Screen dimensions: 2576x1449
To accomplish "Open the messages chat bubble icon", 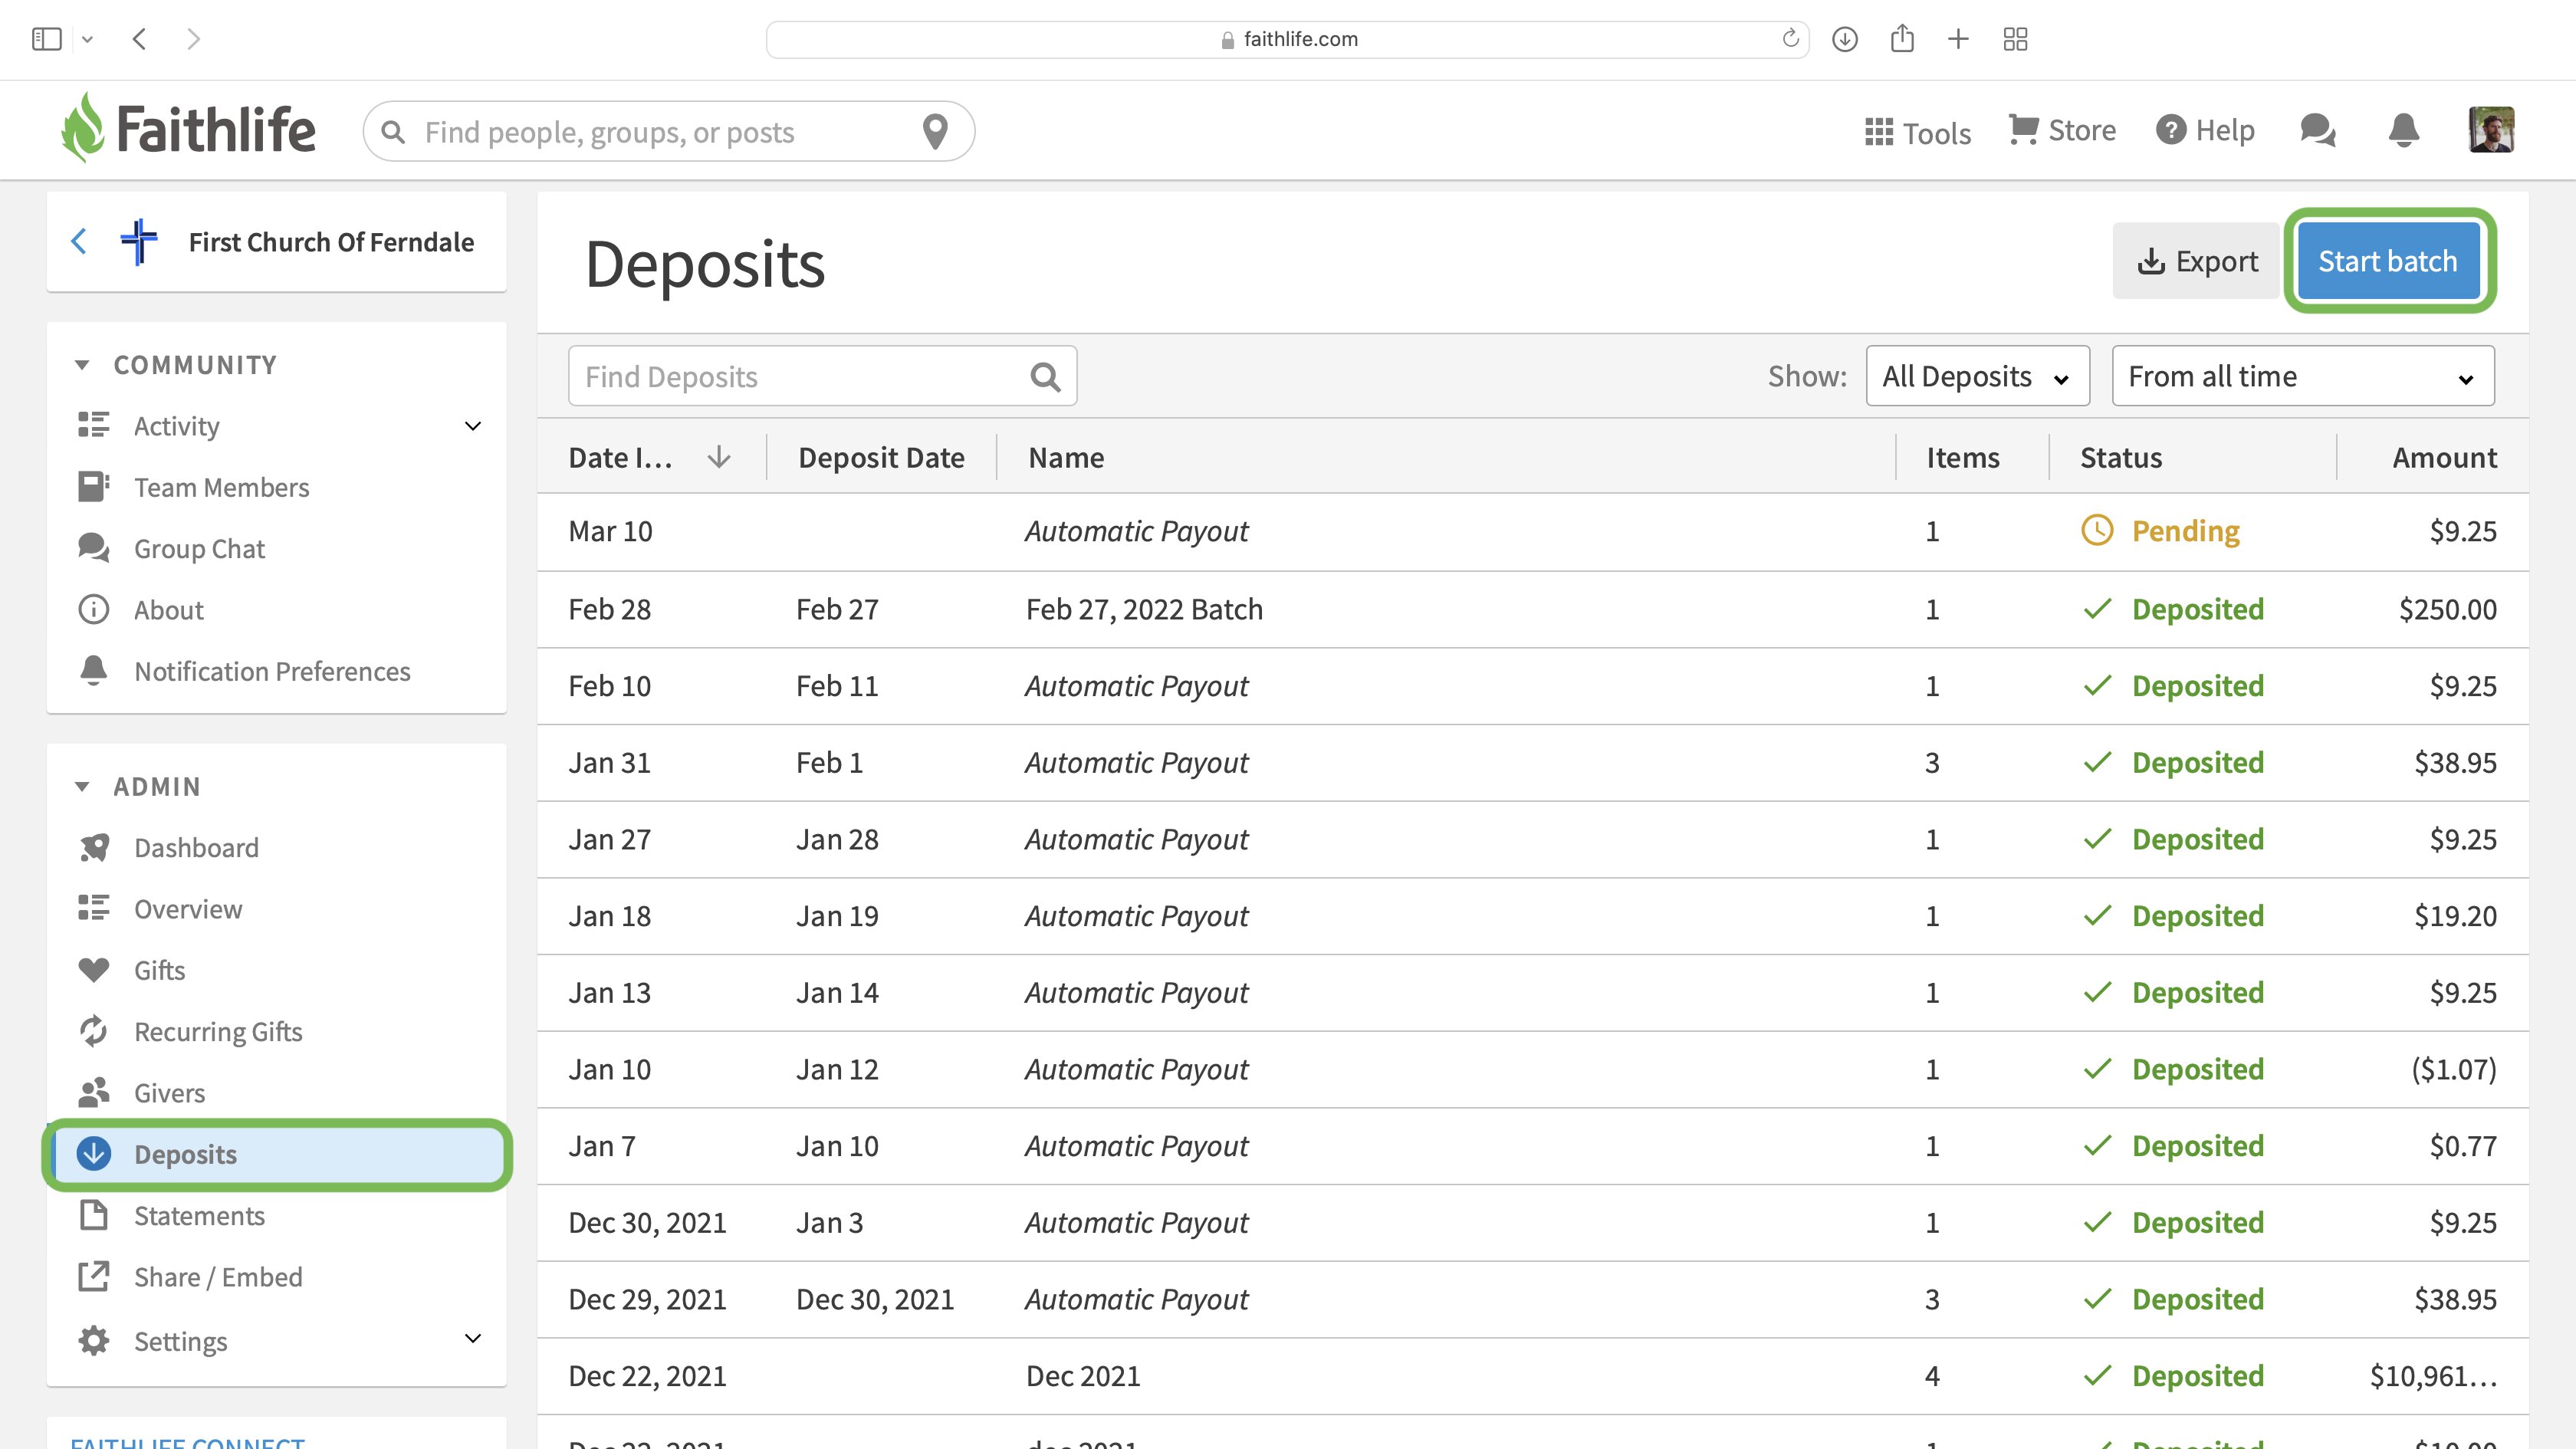I will (x=2317, y=130).
